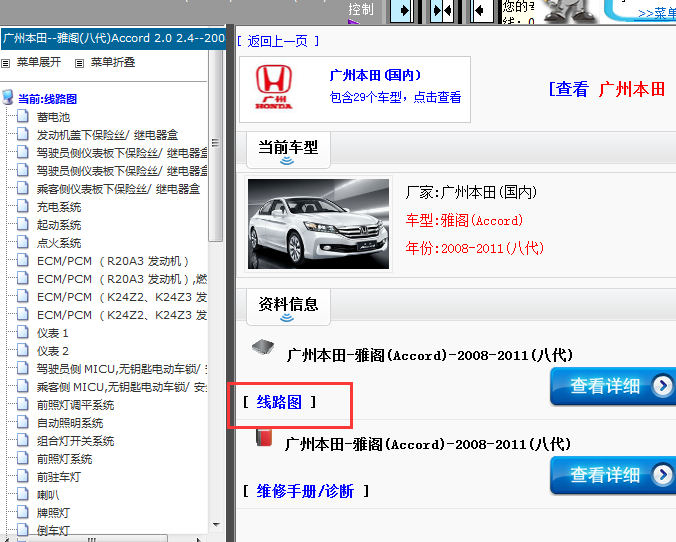Screen dimensions: 676x542
Task: Click the page icon beside 前照灯系统
Action: click(x=23, y=458)
